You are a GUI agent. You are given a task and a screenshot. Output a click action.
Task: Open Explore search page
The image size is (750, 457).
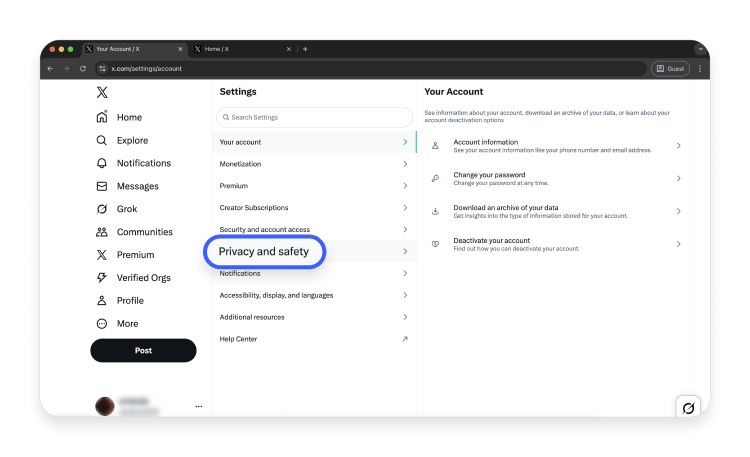click(122, 140)
